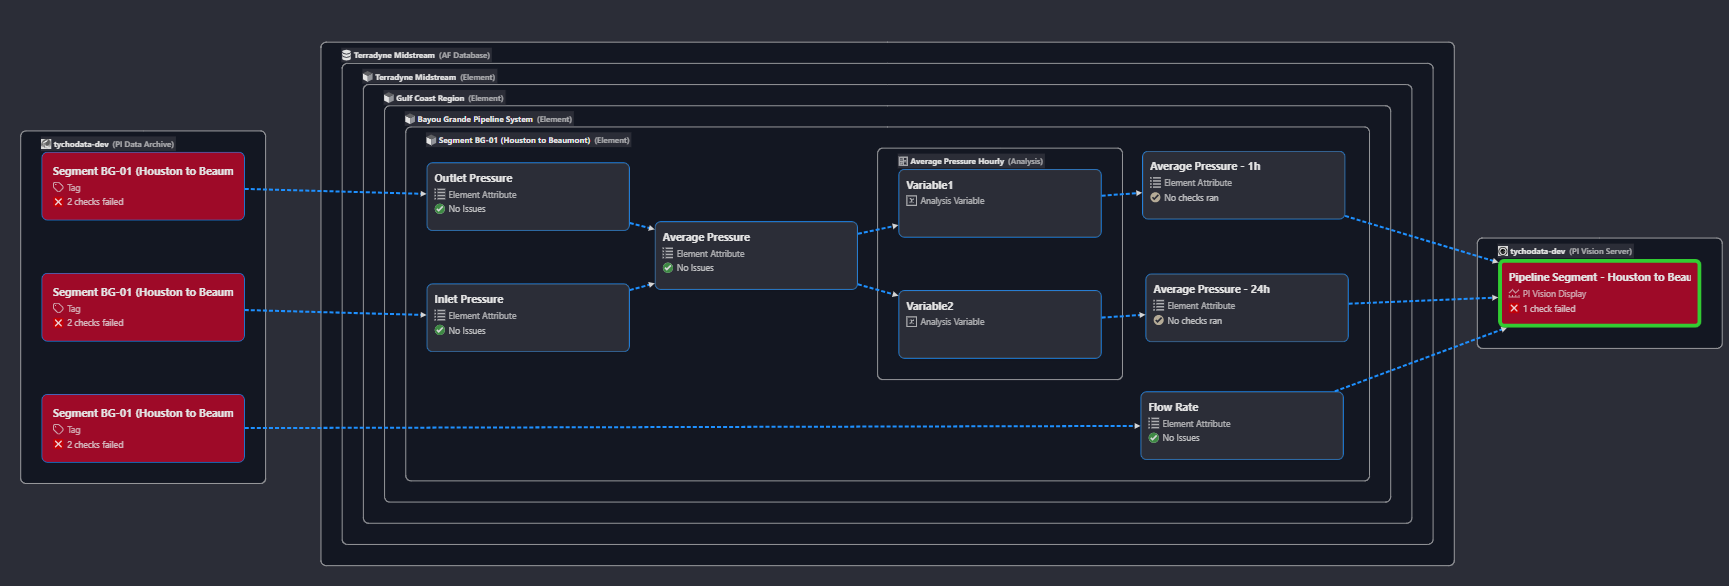Click the tag icon in the node feeding Outlet Pressure
The image size is (1729, 586).
(58, 187)
